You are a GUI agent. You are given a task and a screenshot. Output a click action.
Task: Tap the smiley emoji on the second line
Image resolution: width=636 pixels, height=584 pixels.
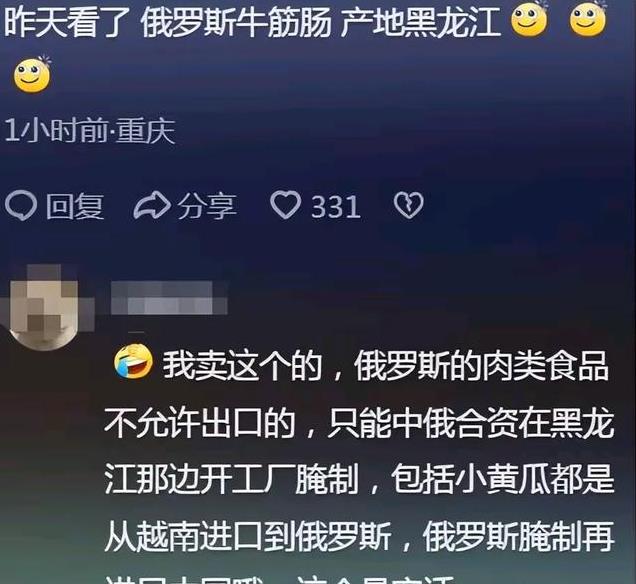(32, 75)
